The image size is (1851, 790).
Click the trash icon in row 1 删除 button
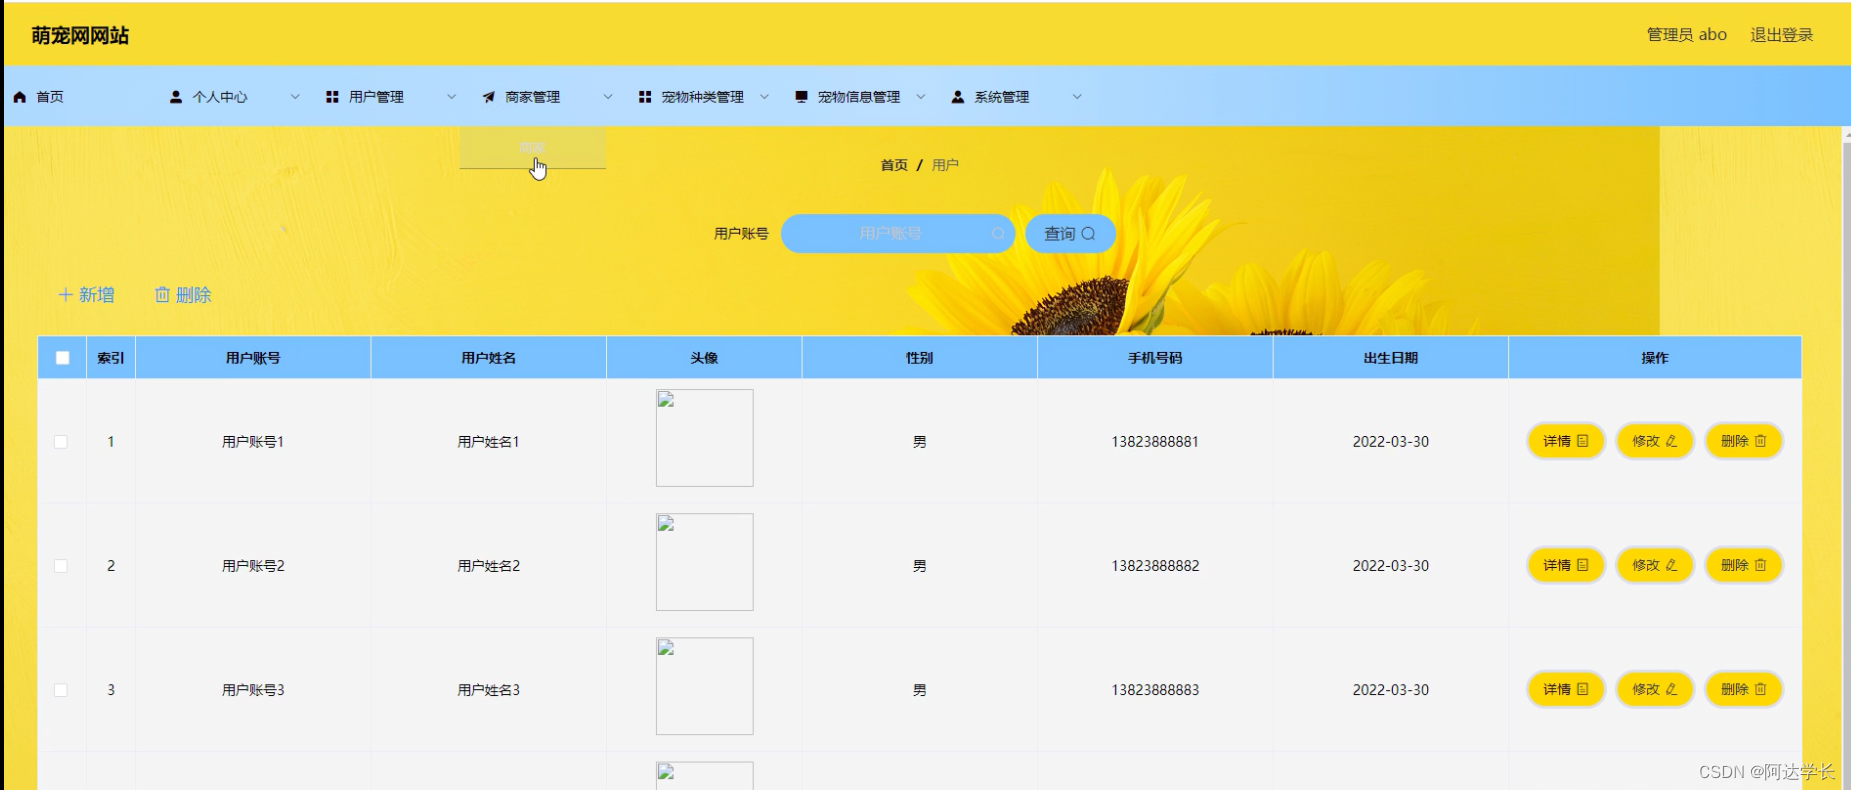[1761, 441]
